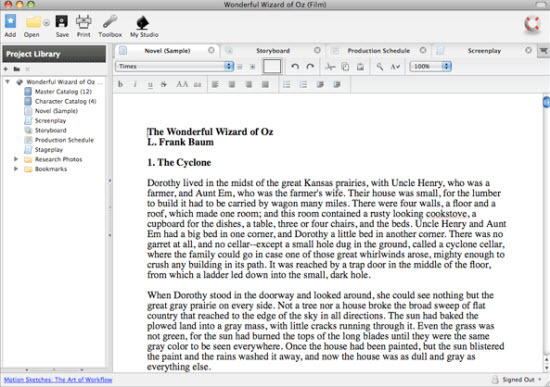This screenshot has width=550, height=387.
Task: Expand the Research Photos folder
Action: [16, 159]
